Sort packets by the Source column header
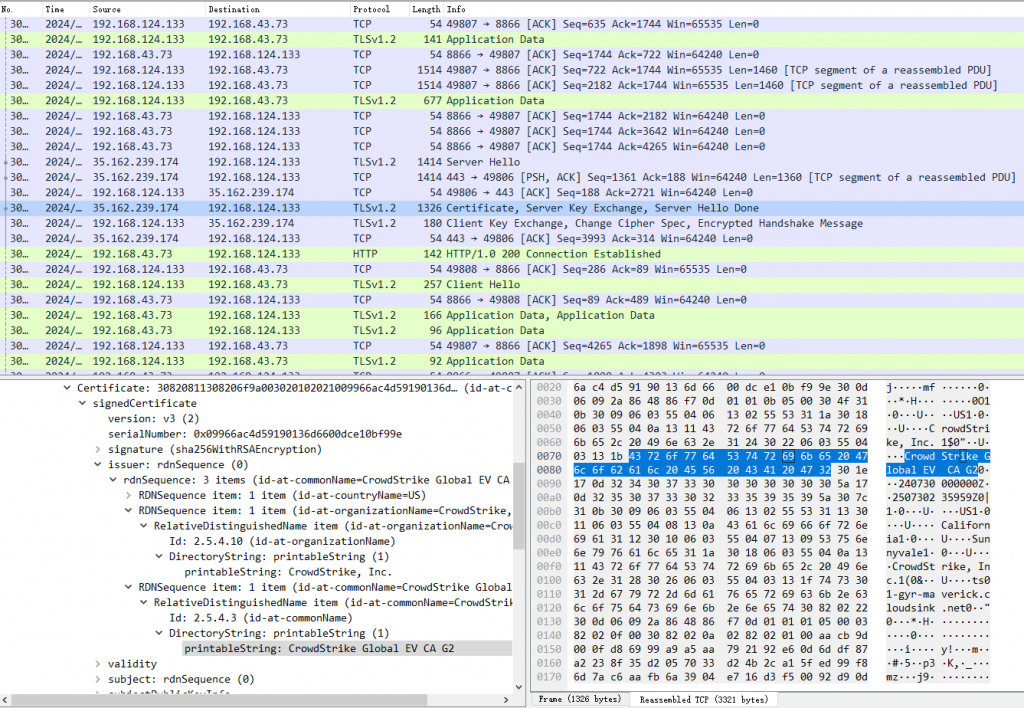Screen dimensions: 1024x708 click(x=106, y=9)
